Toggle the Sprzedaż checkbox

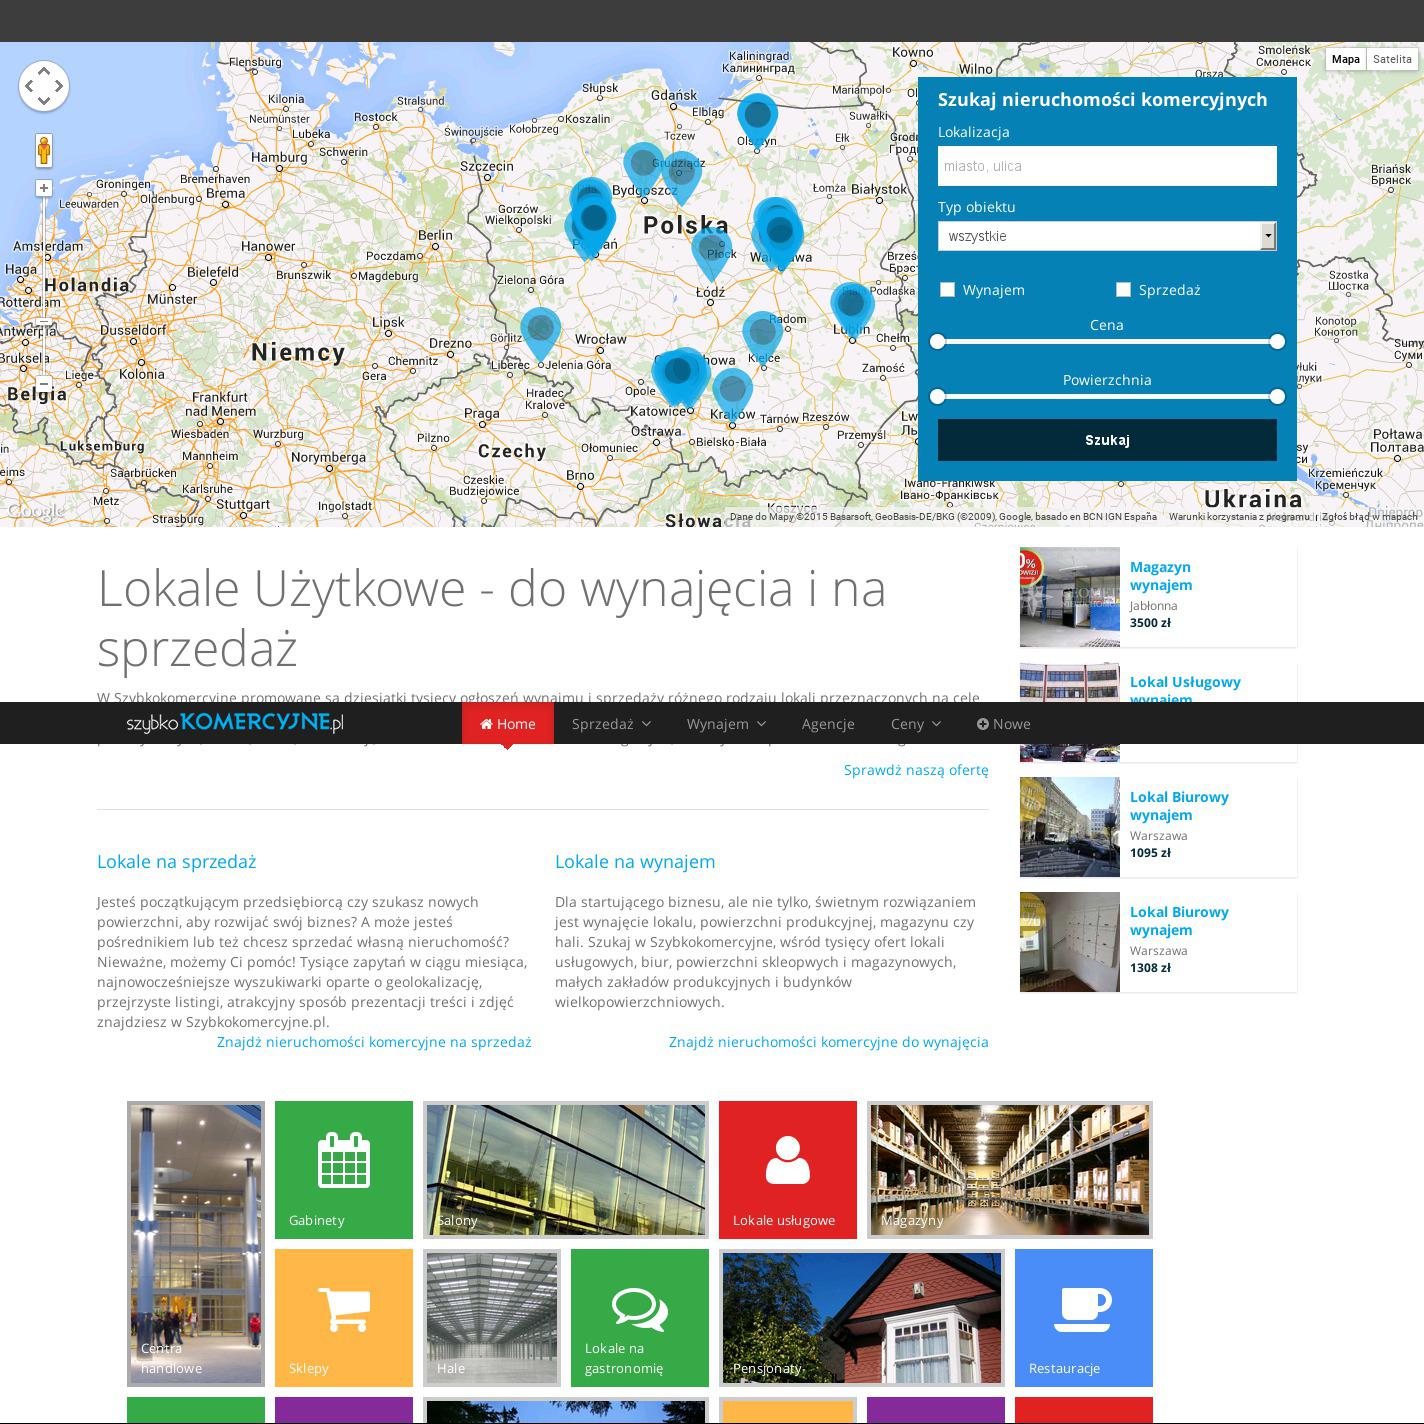tap(1123, 290)
